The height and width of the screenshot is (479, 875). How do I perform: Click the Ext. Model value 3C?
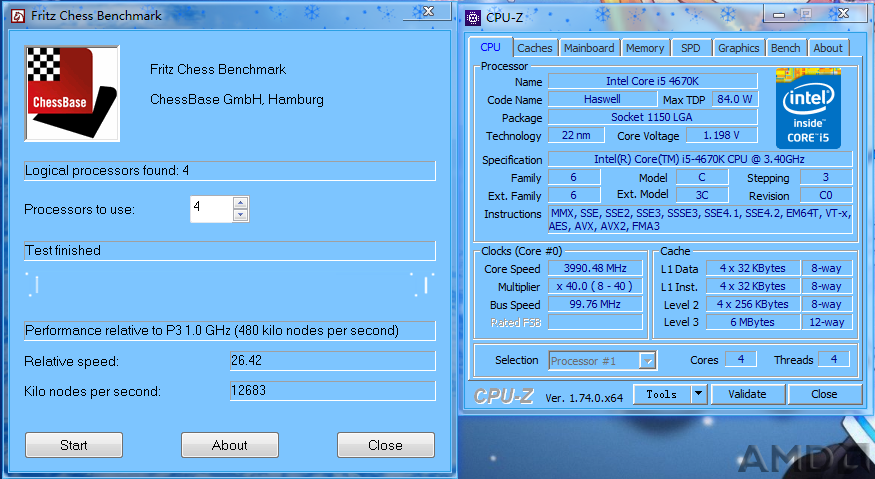click(702, 195)
